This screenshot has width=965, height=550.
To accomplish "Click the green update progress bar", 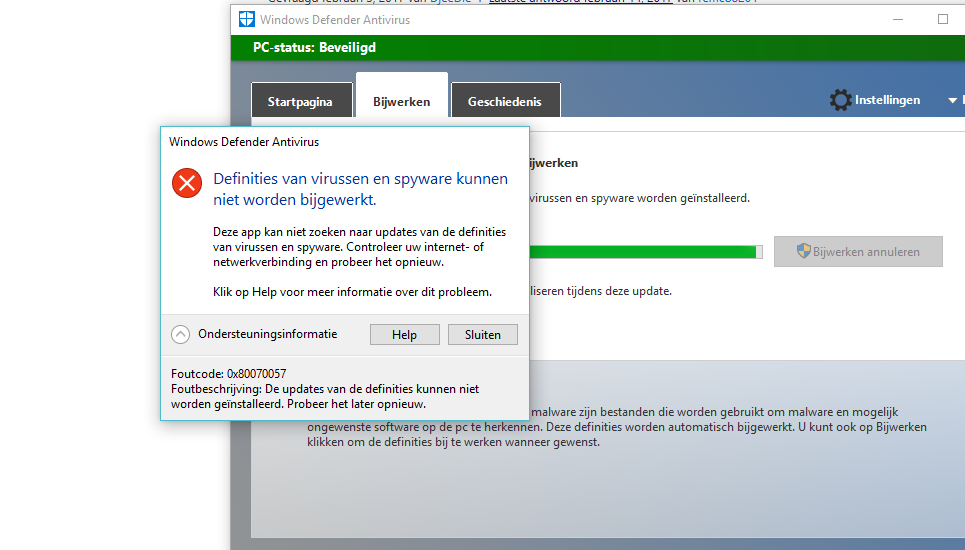I will tap(646, 252).
